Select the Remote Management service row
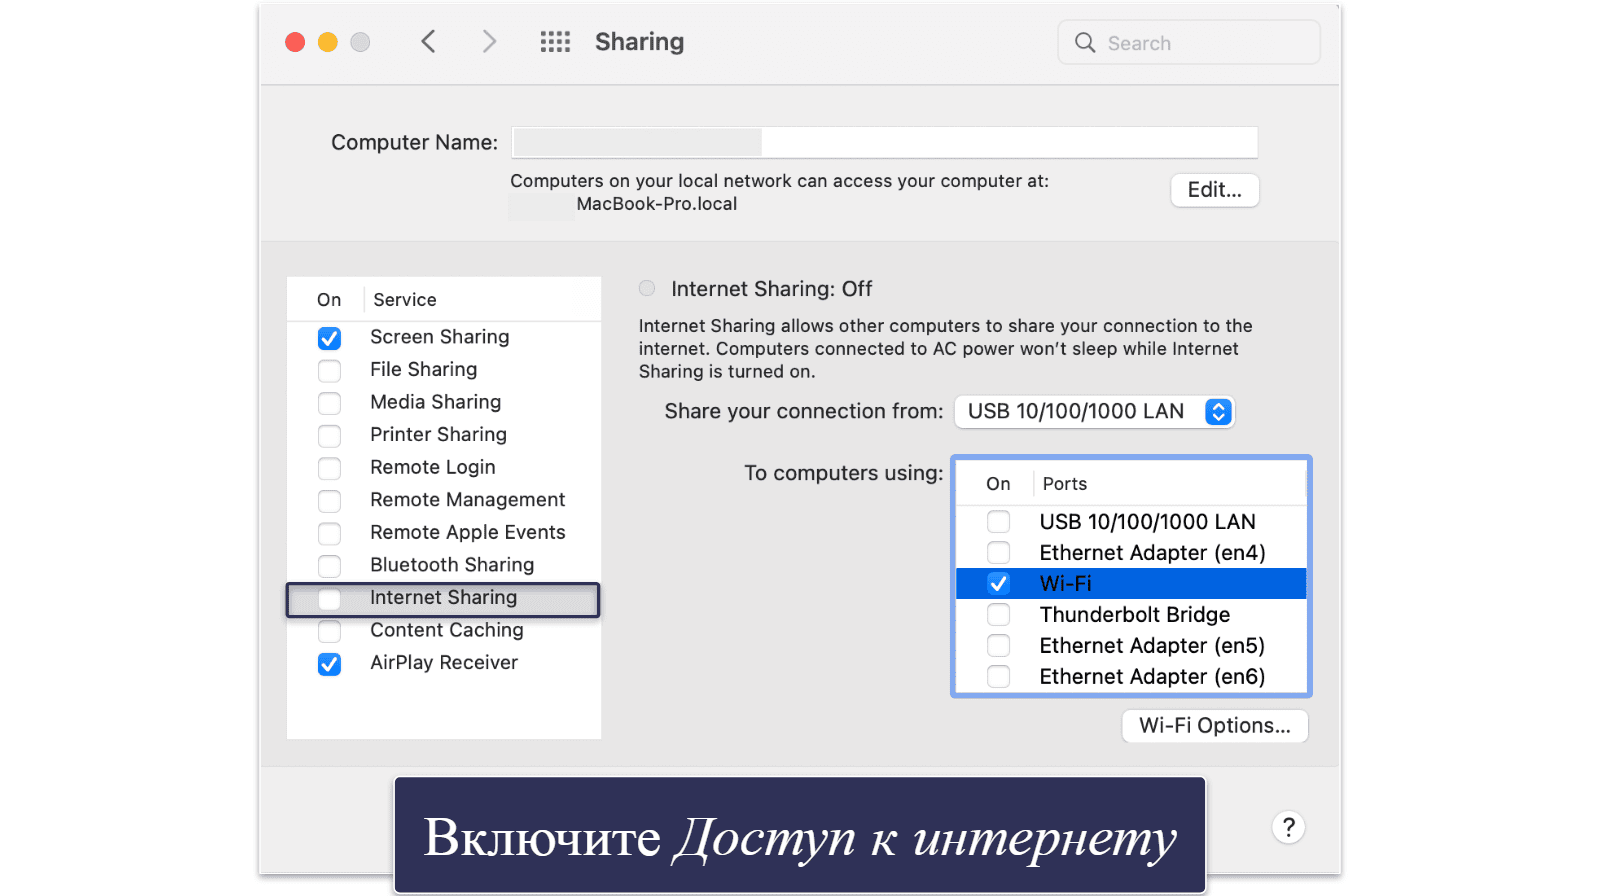The width and height of the screenshot is (1599, 896). (444, 500)
